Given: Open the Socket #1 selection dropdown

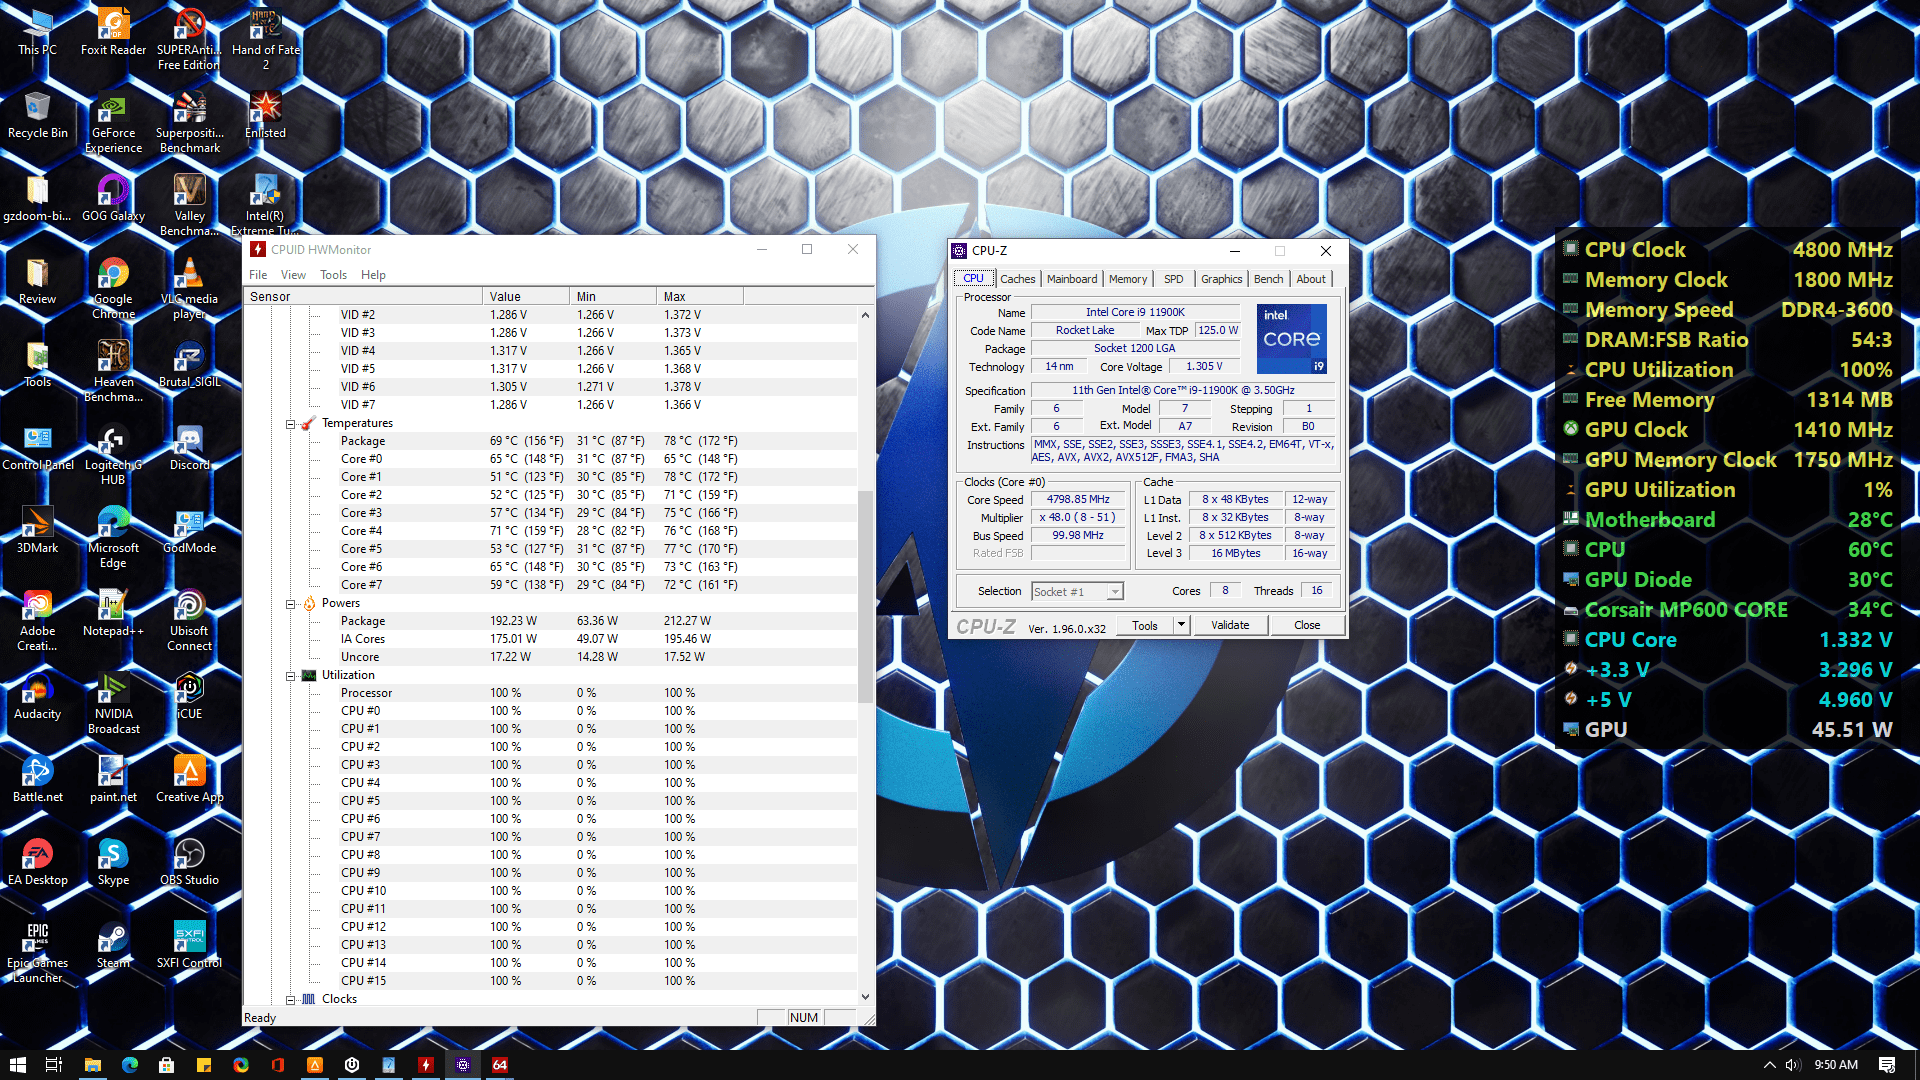Looking at the screenshot, I should tap(1114, 592).
